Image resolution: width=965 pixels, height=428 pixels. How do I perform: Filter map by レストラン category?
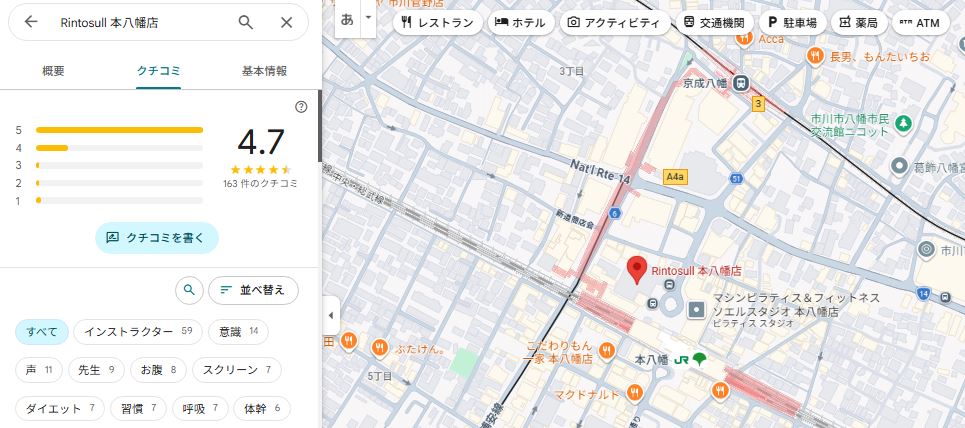[435, 22]
